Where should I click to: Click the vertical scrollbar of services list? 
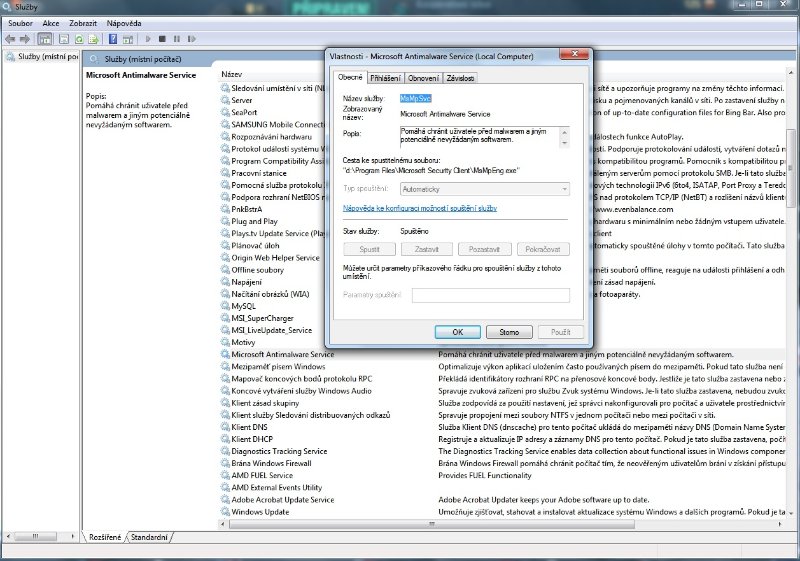tap(791, 168)
